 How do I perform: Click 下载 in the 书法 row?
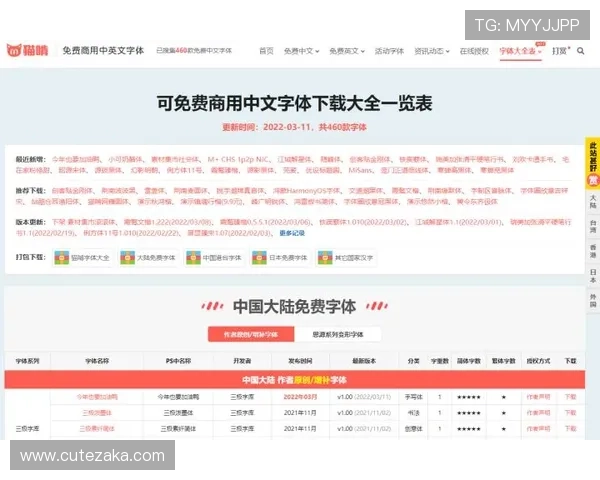tap(570, 413)
